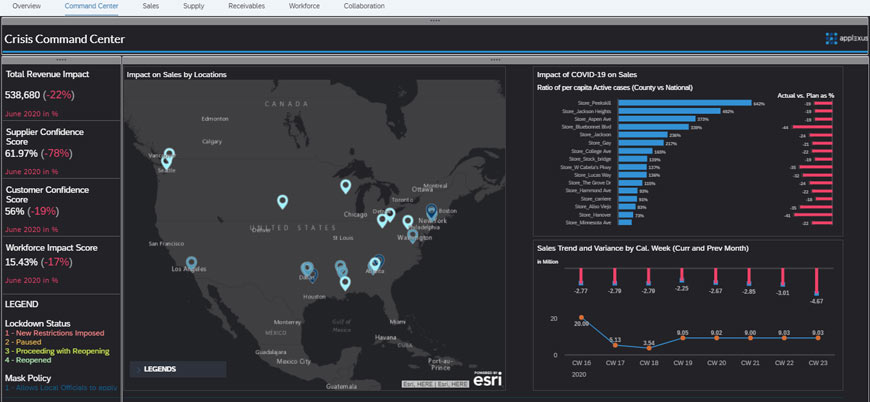Click the Store_Minnesota Ave label
This screenshot has width=870, height=402.
click(588, 222)
